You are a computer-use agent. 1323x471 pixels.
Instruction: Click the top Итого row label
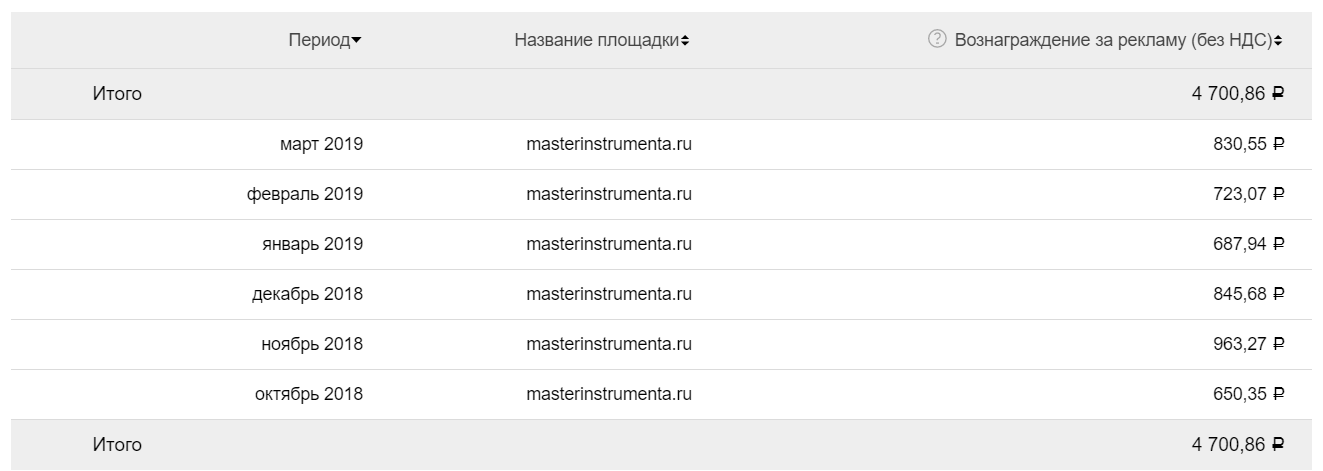[x=117, y=94]
